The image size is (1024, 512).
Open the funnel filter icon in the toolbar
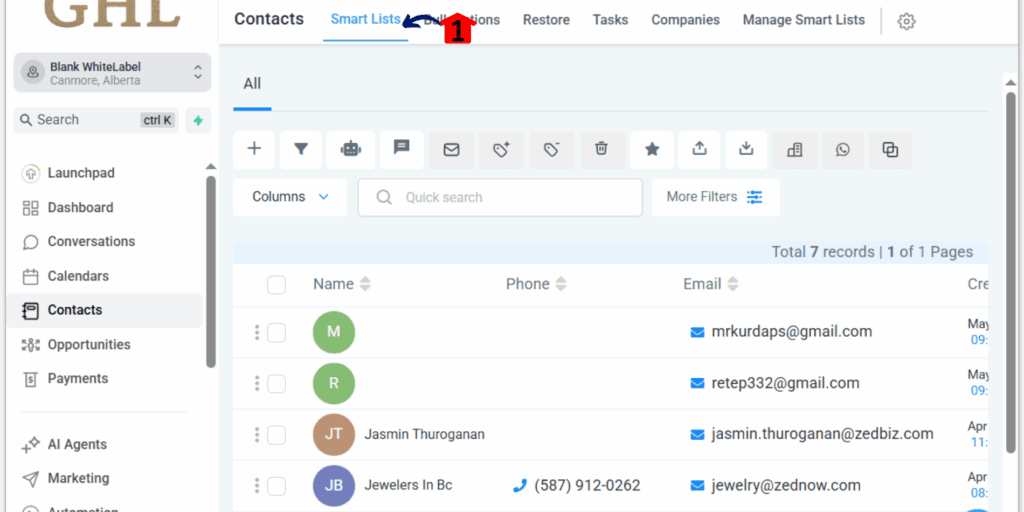click(x=300, y=150)
